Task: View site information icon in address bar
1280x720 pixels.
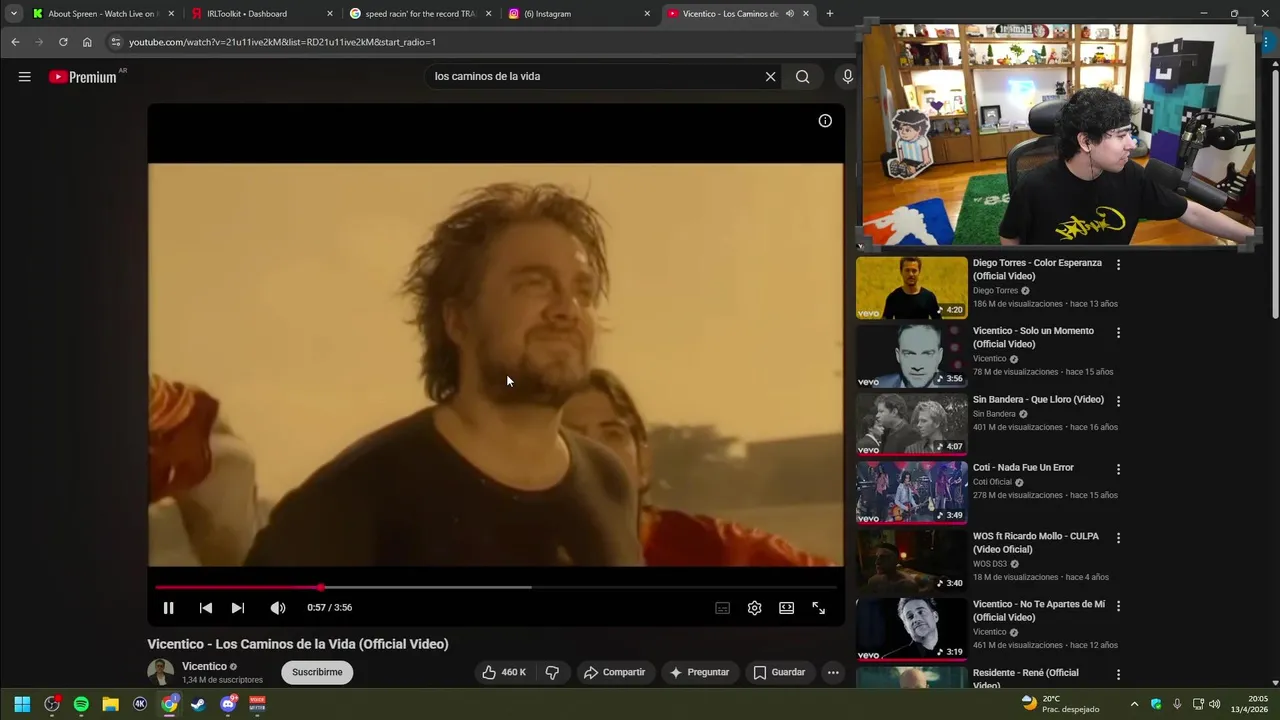Action: (x=116, y=42)
